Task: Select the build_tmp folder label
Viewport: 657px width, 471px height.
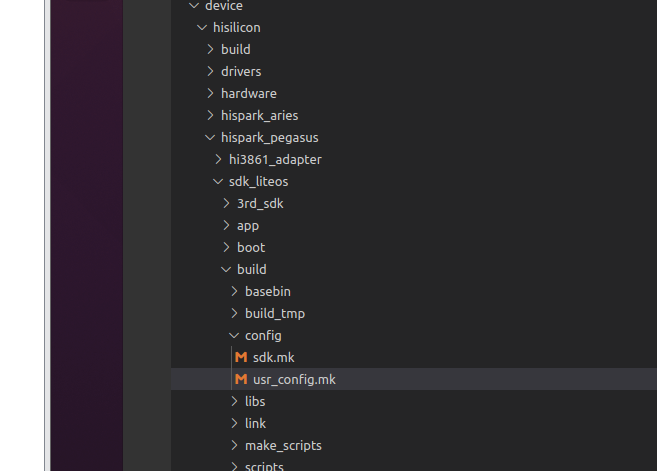Action: [x=275, y=314]
